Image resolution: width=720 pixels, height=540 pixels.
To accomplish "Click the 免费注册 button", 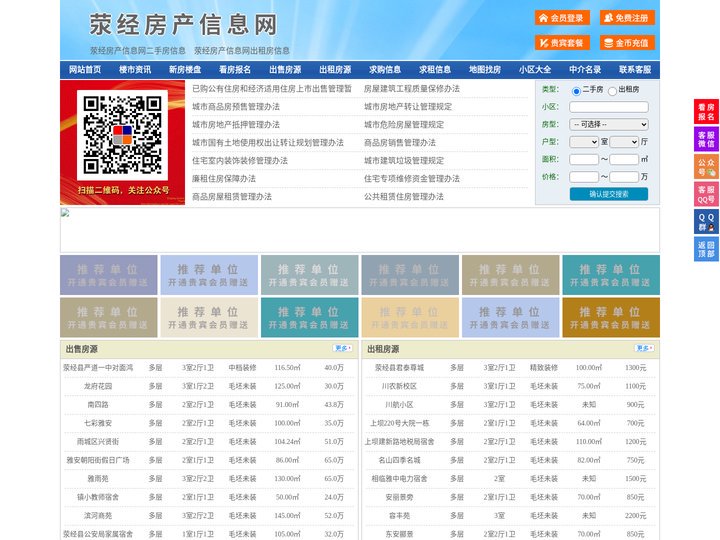I will coord(627,18).
